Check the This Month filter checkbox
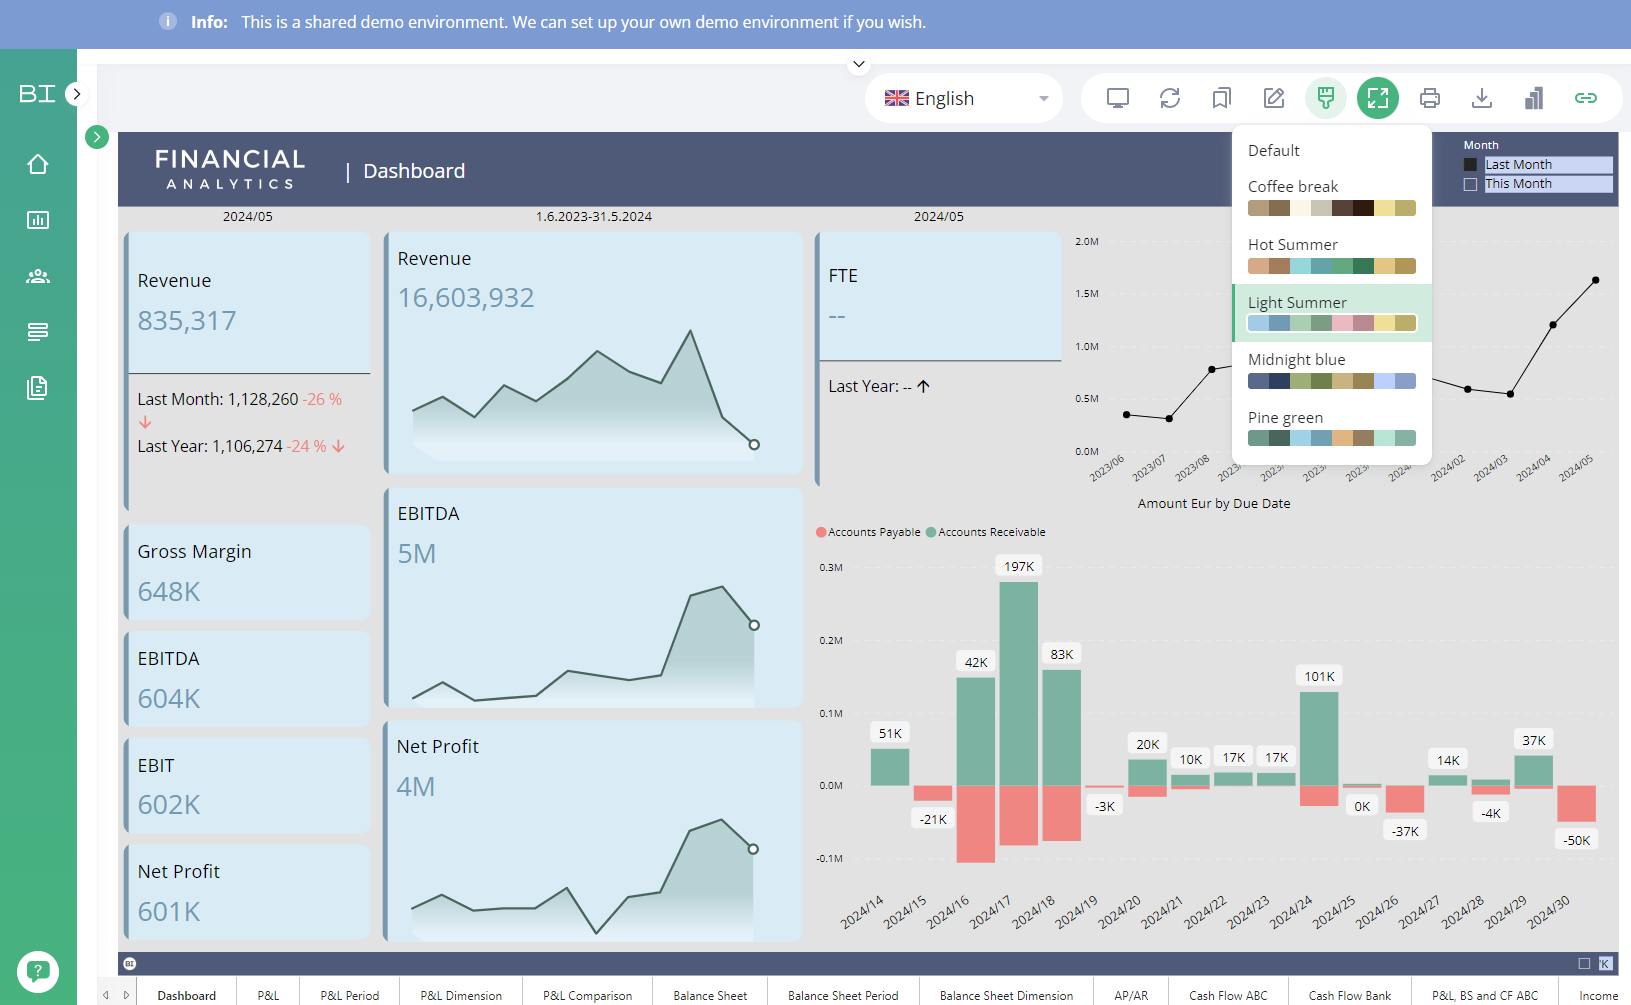This screenshot has width=1631, height=1005. [1470, 184]
